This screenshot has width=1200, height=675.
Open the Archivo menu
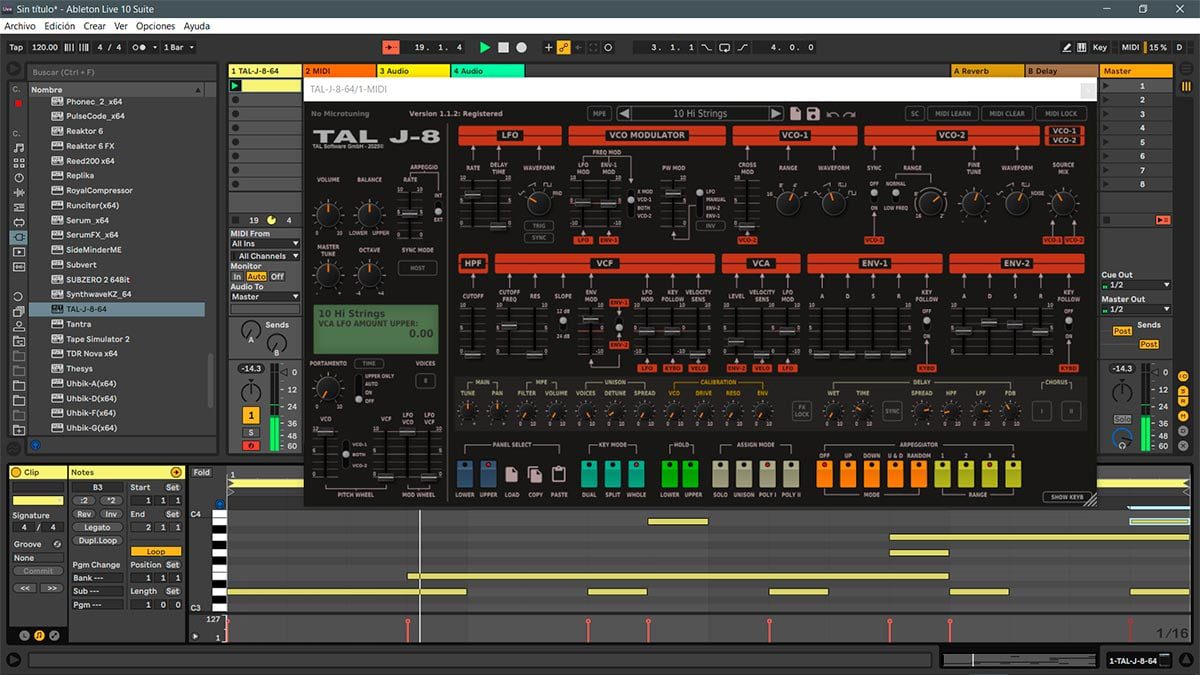[20, 26]
